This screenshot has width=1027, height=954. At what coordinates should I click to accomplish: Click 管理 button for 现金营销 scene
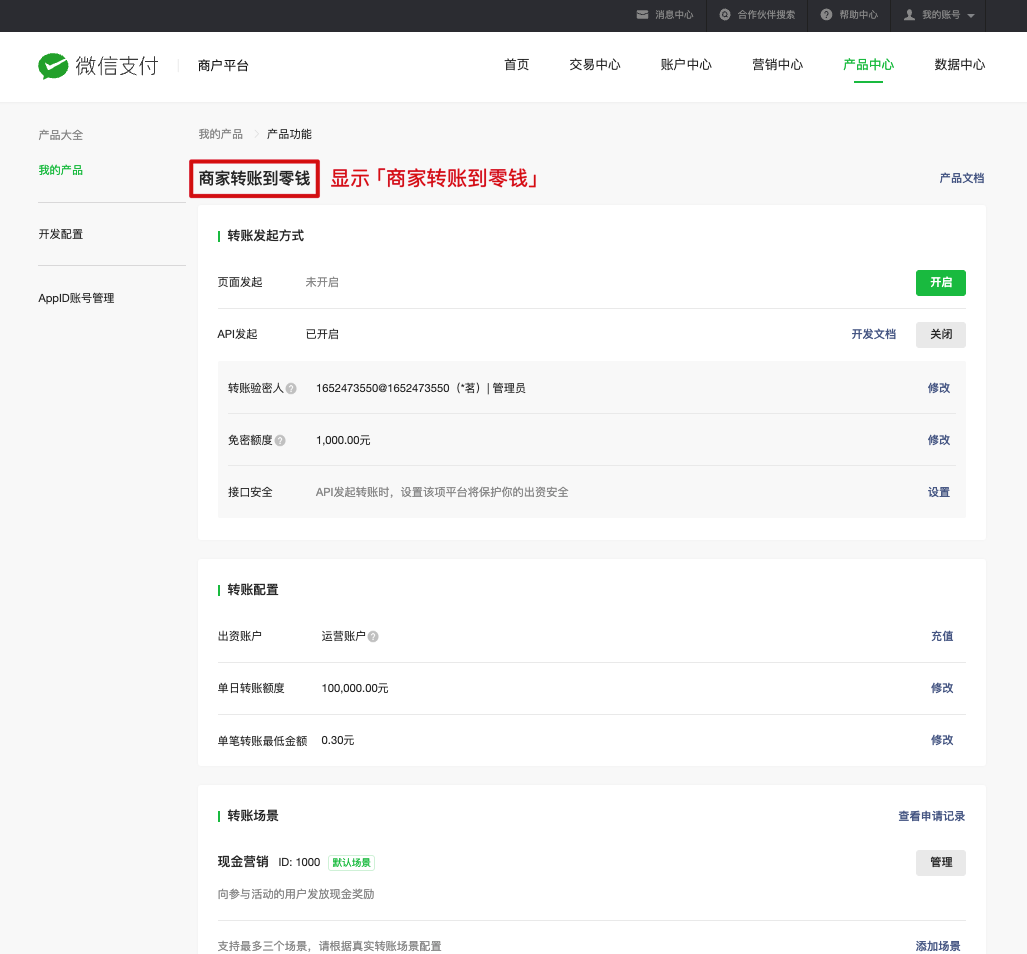[941, 862]
